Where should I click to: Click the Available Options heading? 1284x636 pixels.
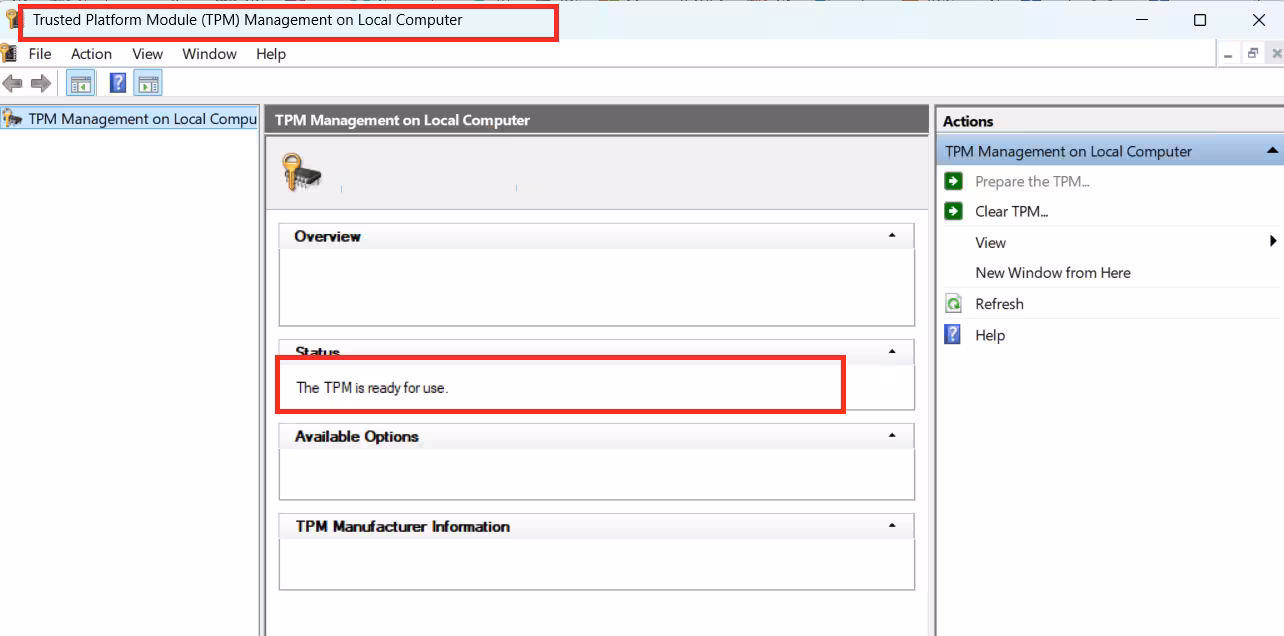pos(356,436)
